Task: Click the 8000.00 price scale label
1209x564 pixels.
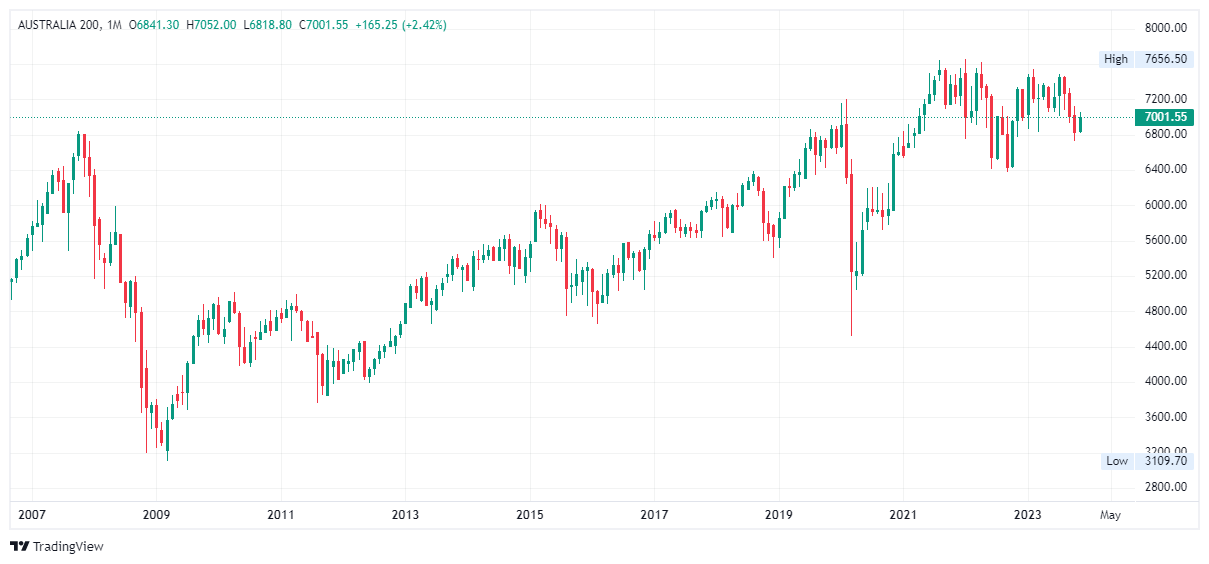Action: [x=1166, y=27]
